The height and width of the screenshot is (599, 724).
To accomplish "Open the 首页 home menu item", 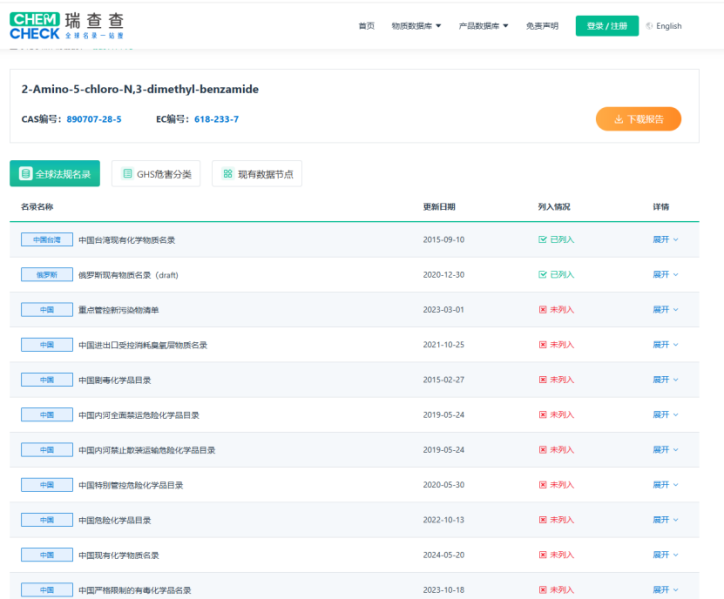I will click(367, 26).
